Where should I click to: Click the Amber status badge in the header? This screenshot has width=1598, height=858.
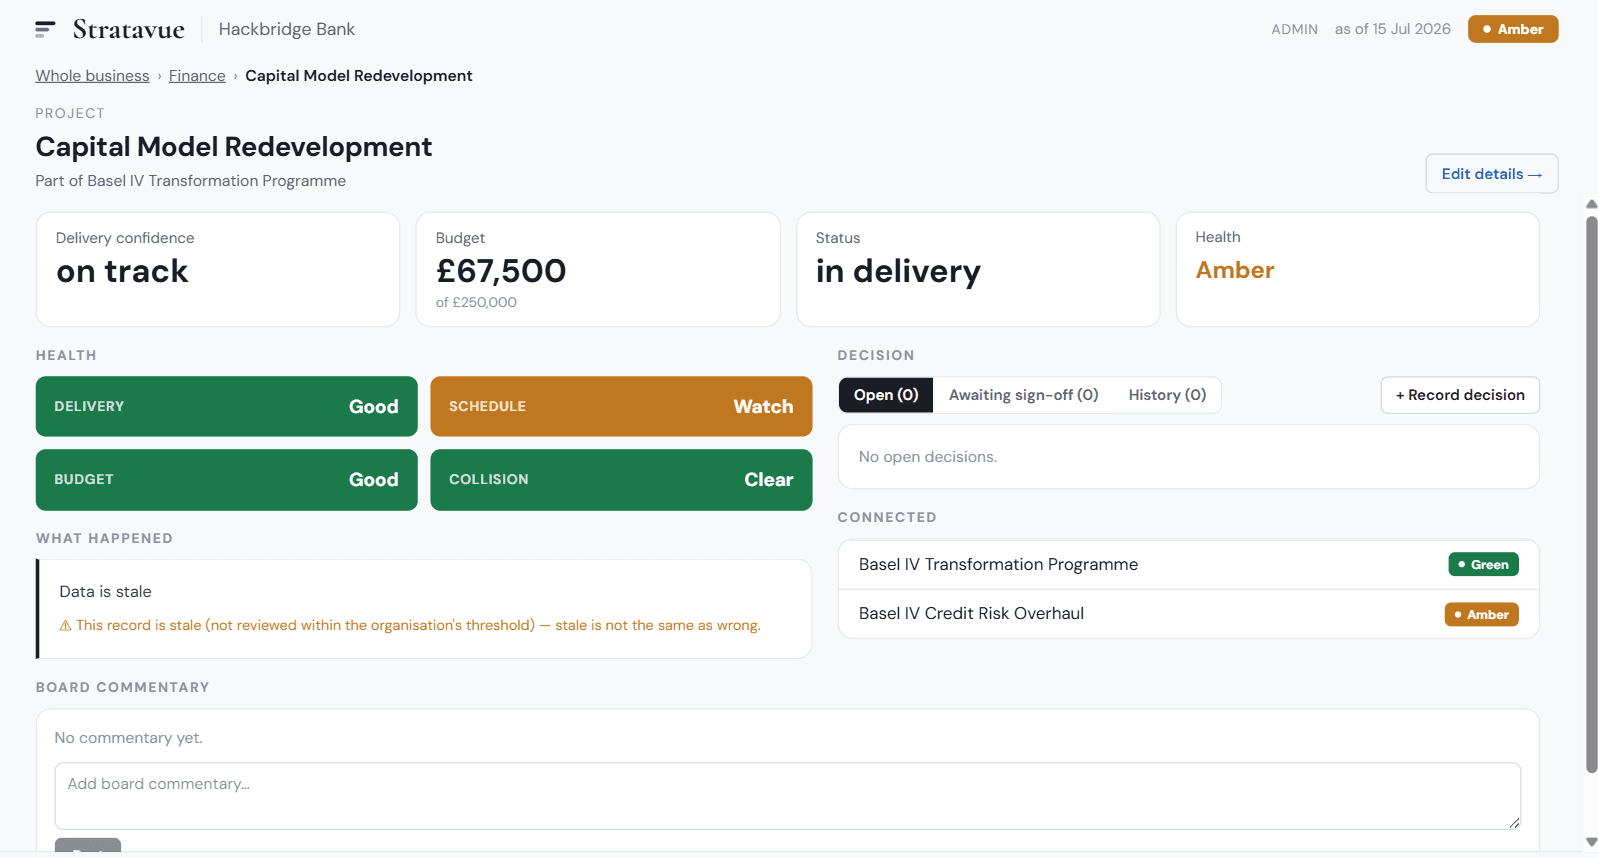[x=1513, y=29]
